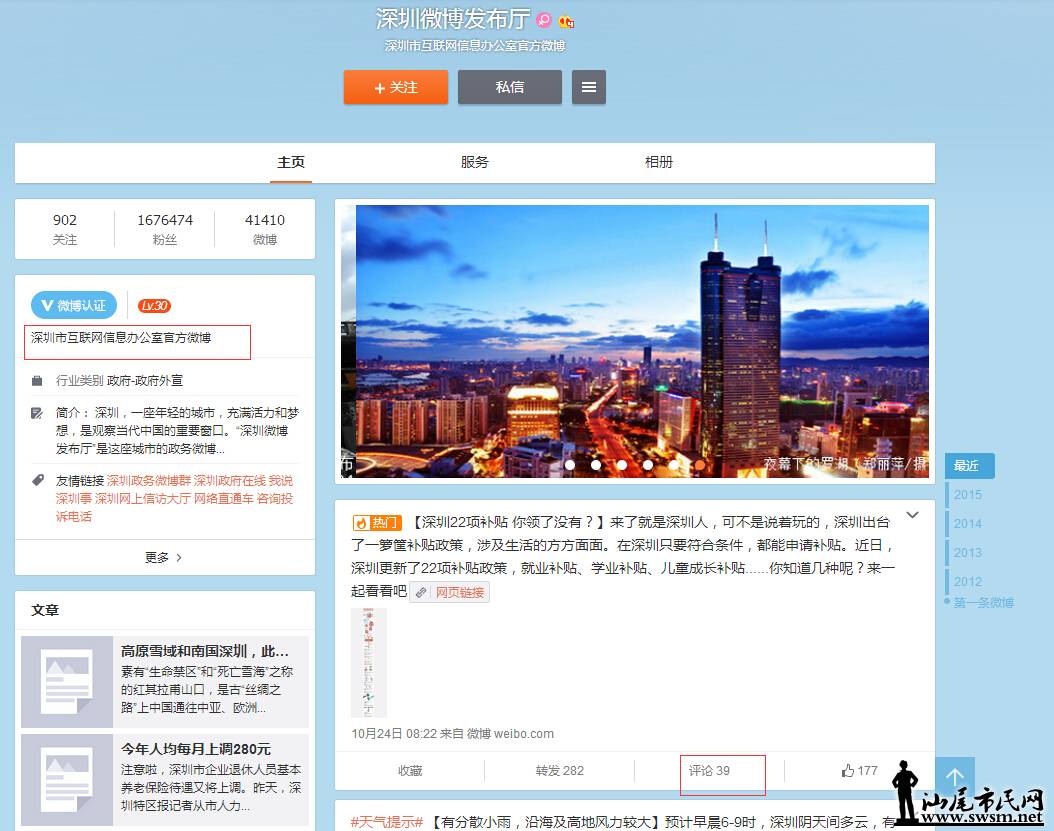Click the pink badge icon beside 深圳微博发布厅
Image resolution: width=1054 pixels, height=831 pixels.
pyautogui.click(x=544, y=20)
